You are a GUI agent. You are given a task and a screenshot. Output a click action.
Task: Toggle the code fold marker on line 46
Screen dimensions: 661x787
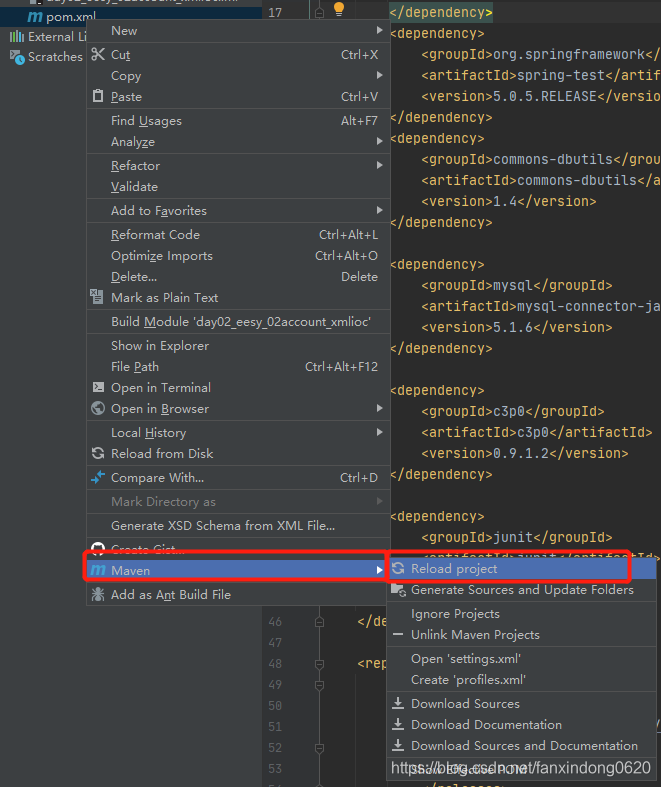[x=319, y=622]
